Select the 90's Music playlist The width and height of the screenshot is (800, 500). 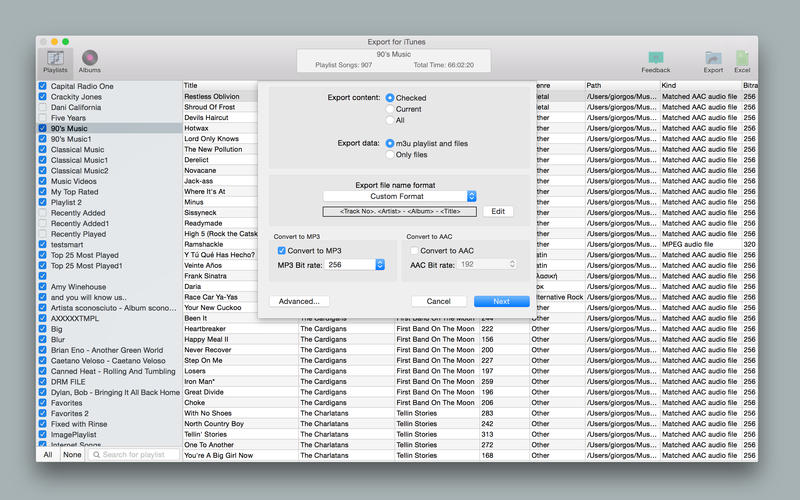[x=69, y=128]
